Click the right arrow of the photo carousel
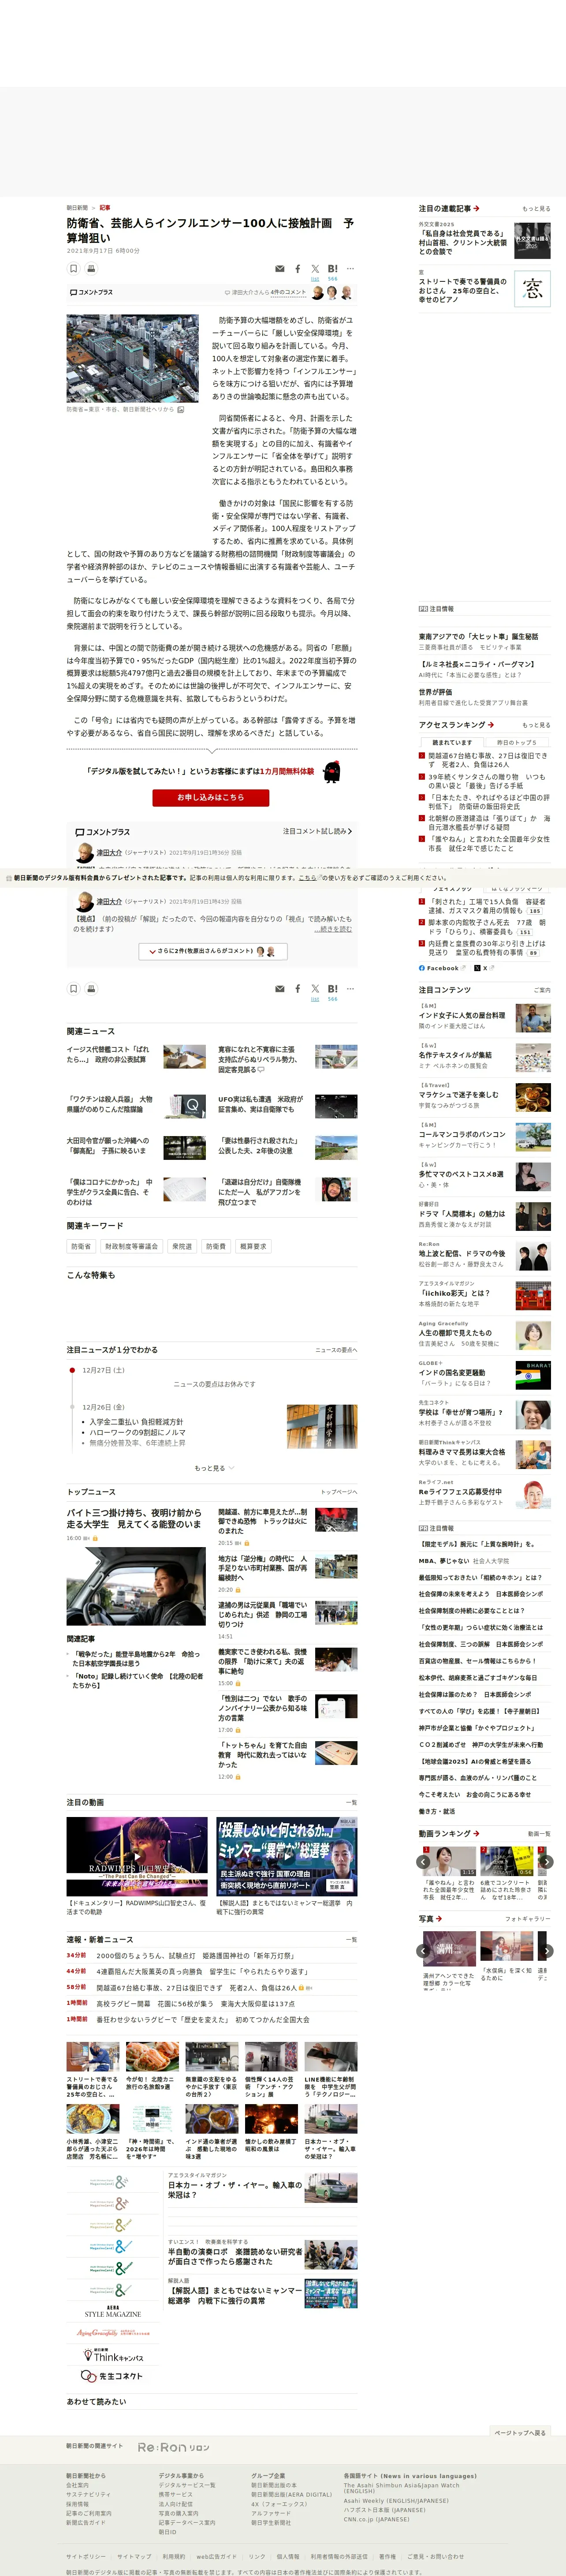 [x=546, y=1950]
